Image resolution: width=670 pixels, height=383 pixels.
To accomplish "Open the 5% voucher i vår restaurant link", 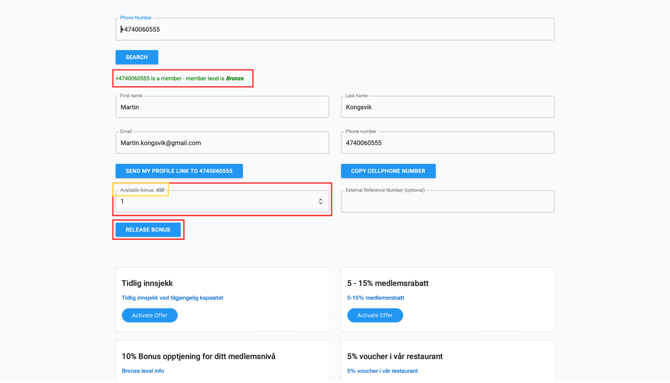I will 382,371.
